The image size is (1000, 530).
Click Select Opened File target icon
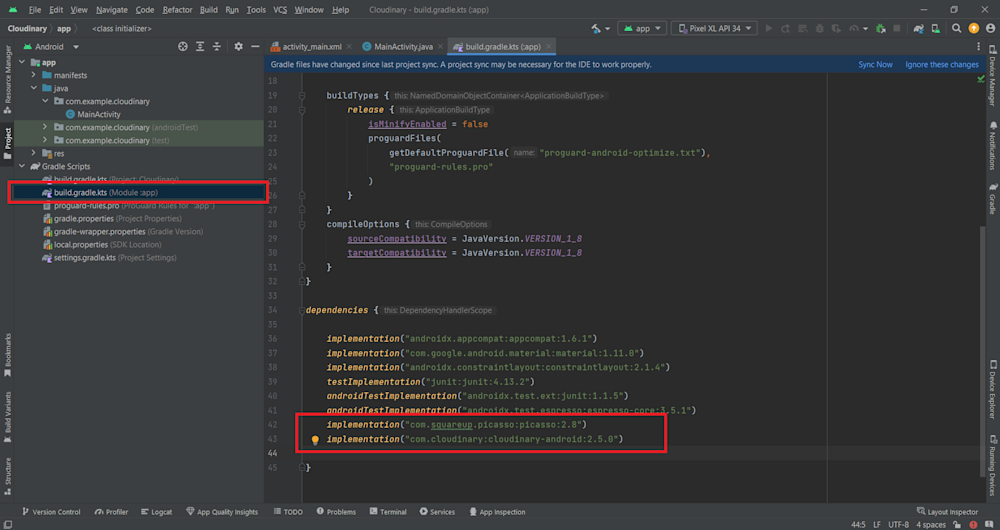click(183, 47)
